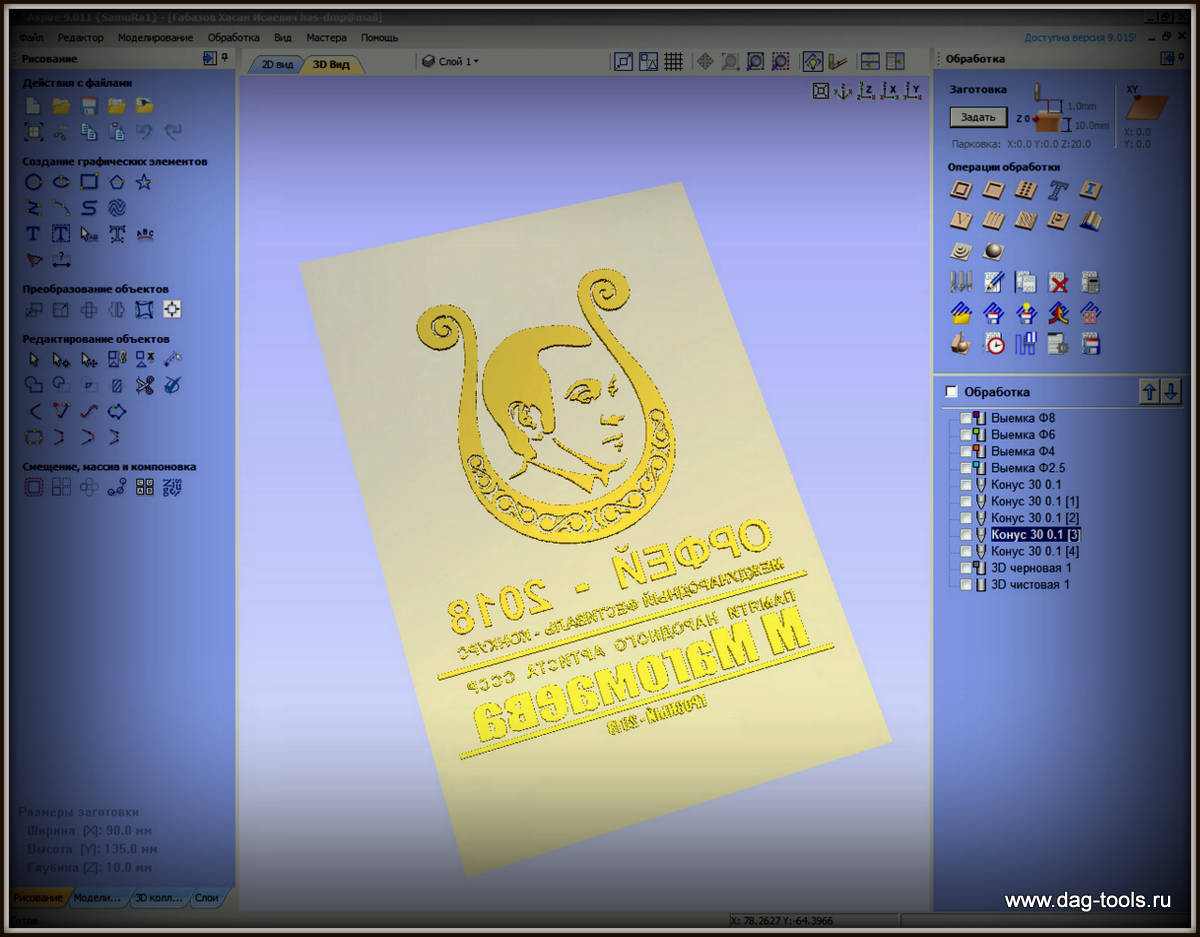Open the Редактор menu
Image resolution: width=1200 pixels, height=937 pixels.
click(x=80, y=38)
